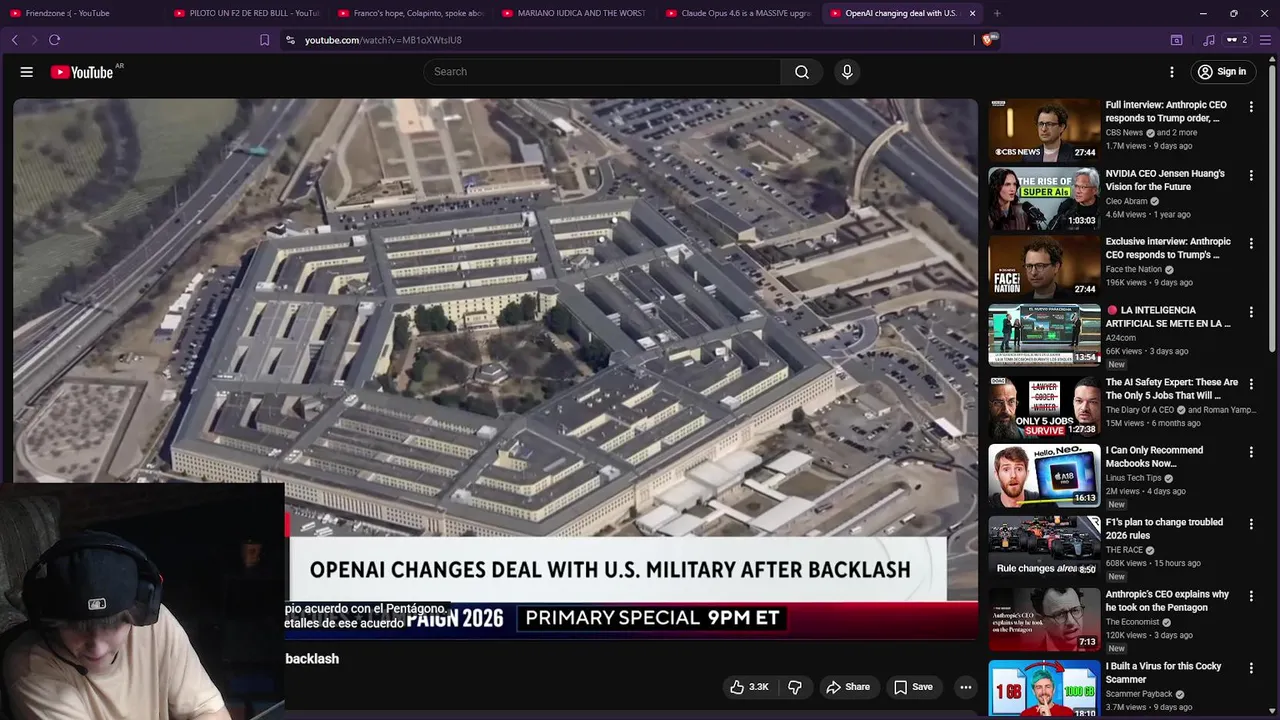Go back in browser history

(x=14, y=40)
